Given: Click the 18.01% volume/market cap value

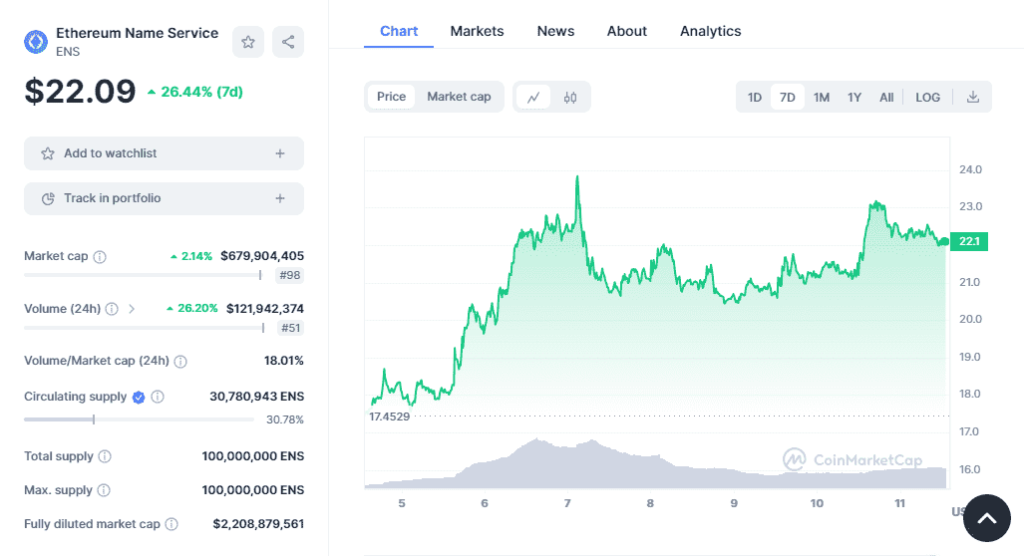Looking at the screenshot, I should point(284,361).
